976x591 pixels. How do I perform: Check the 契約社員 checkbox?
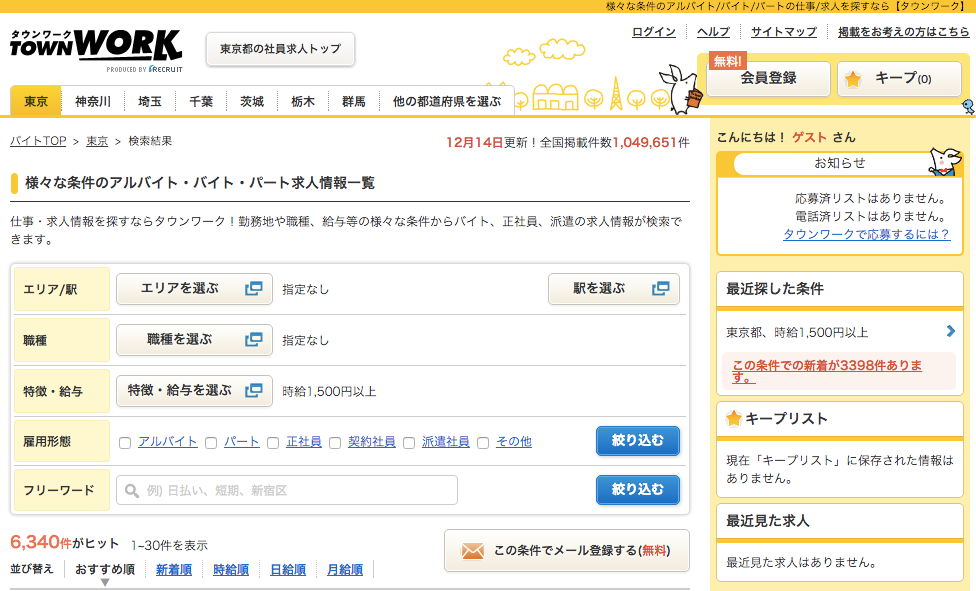pyautogui.click(x=335, y=443)
